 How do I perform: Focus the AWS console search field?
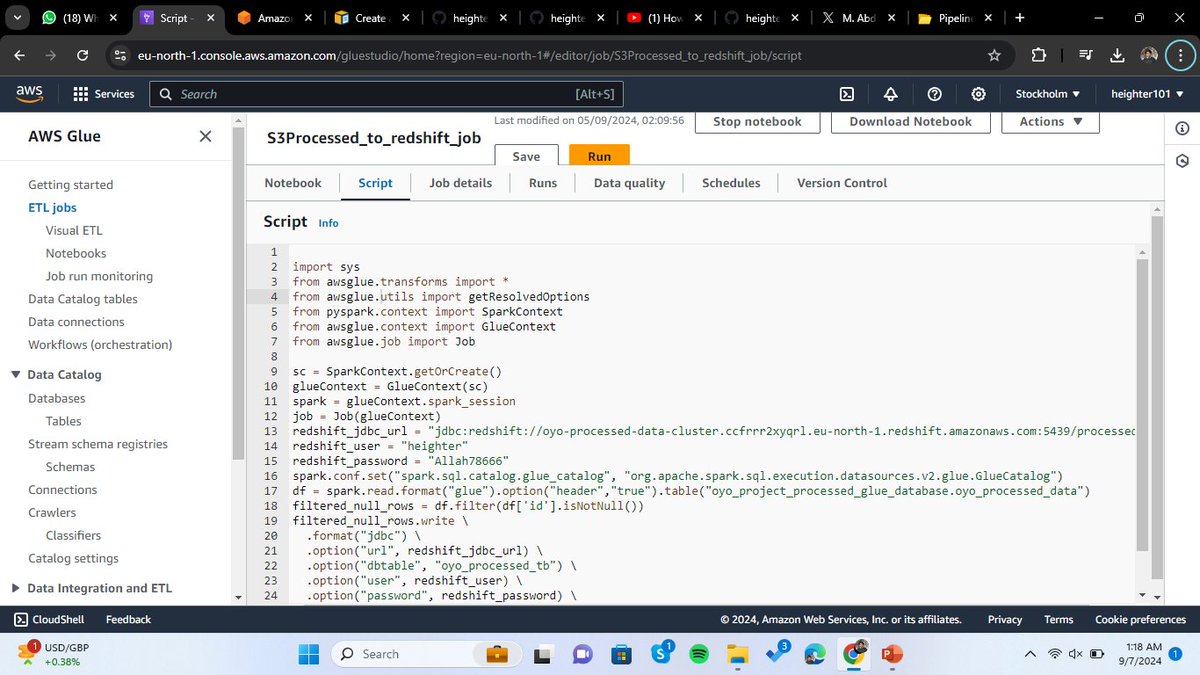coord(386,94)
